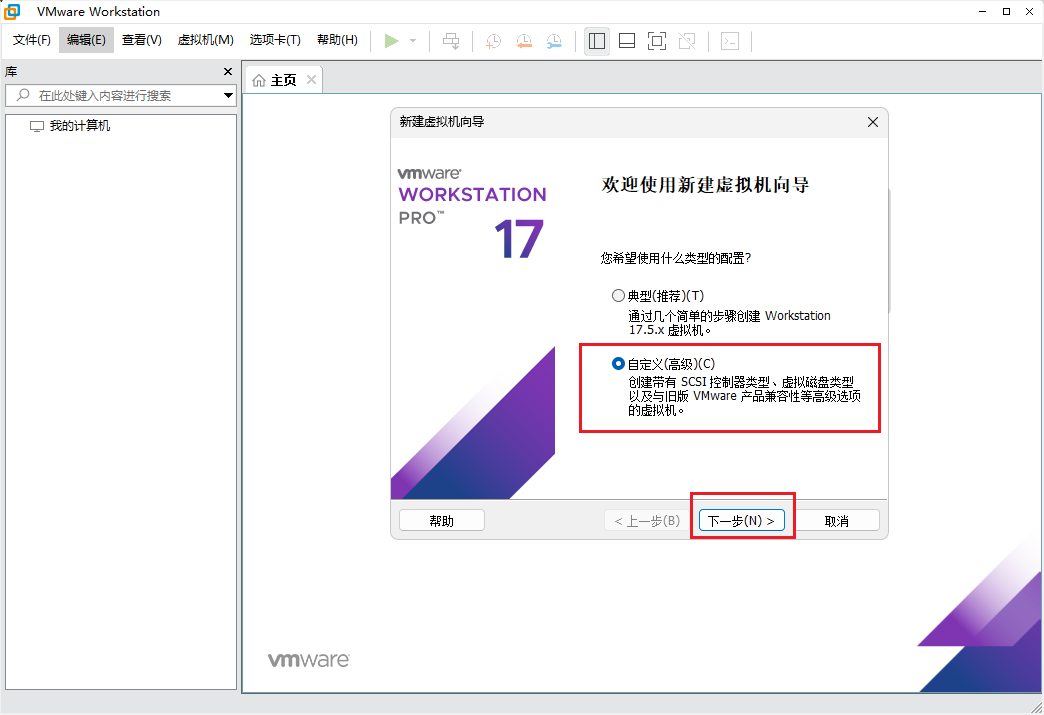1044x715 pixels.
Task: Open the 文件(F) menu
Action: pyautogui.click(x=31, y=40)
